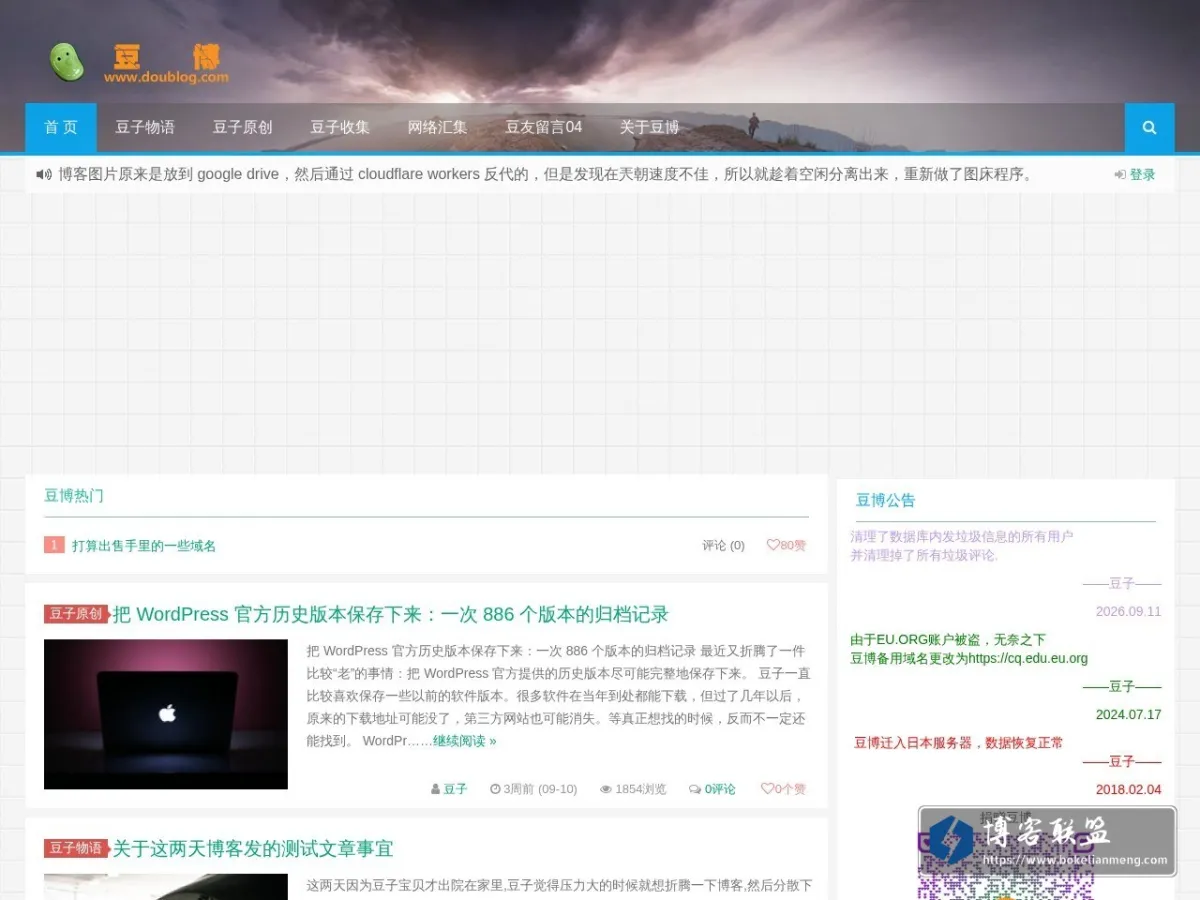Viewport: 1200px width, 900px height.
Task: Click the clock icon before 3周前
Action: tap(495, 789)
